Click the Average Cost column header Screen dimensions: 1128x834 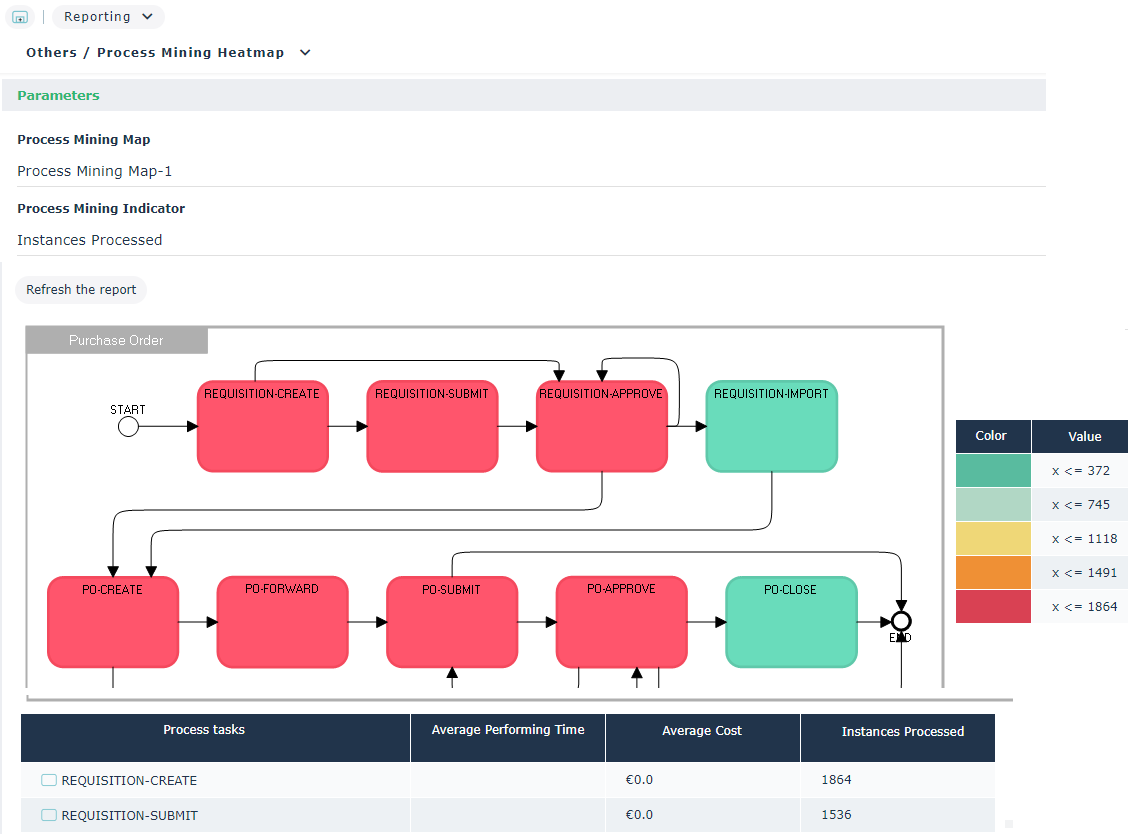click(x=702, y=731)
